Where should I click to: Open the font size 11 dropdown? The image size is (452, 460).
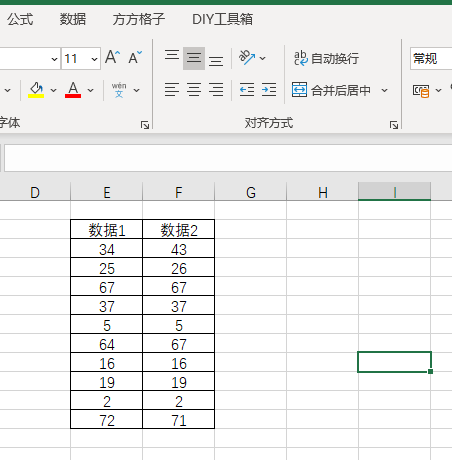pos(94,59)
